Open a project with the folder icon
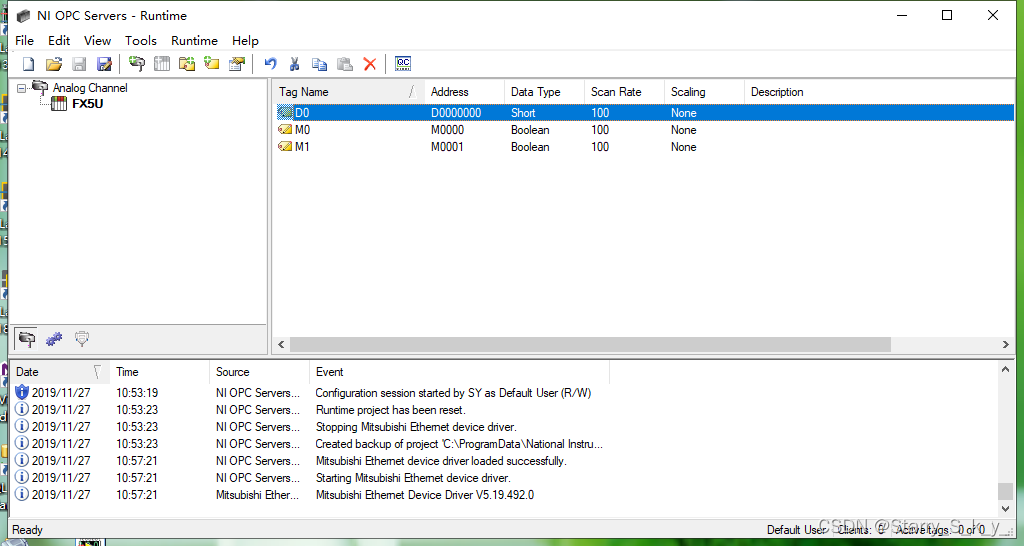The height and width of the screenshot is (546, 1024). pyautogui.click(x=54, y=64)
